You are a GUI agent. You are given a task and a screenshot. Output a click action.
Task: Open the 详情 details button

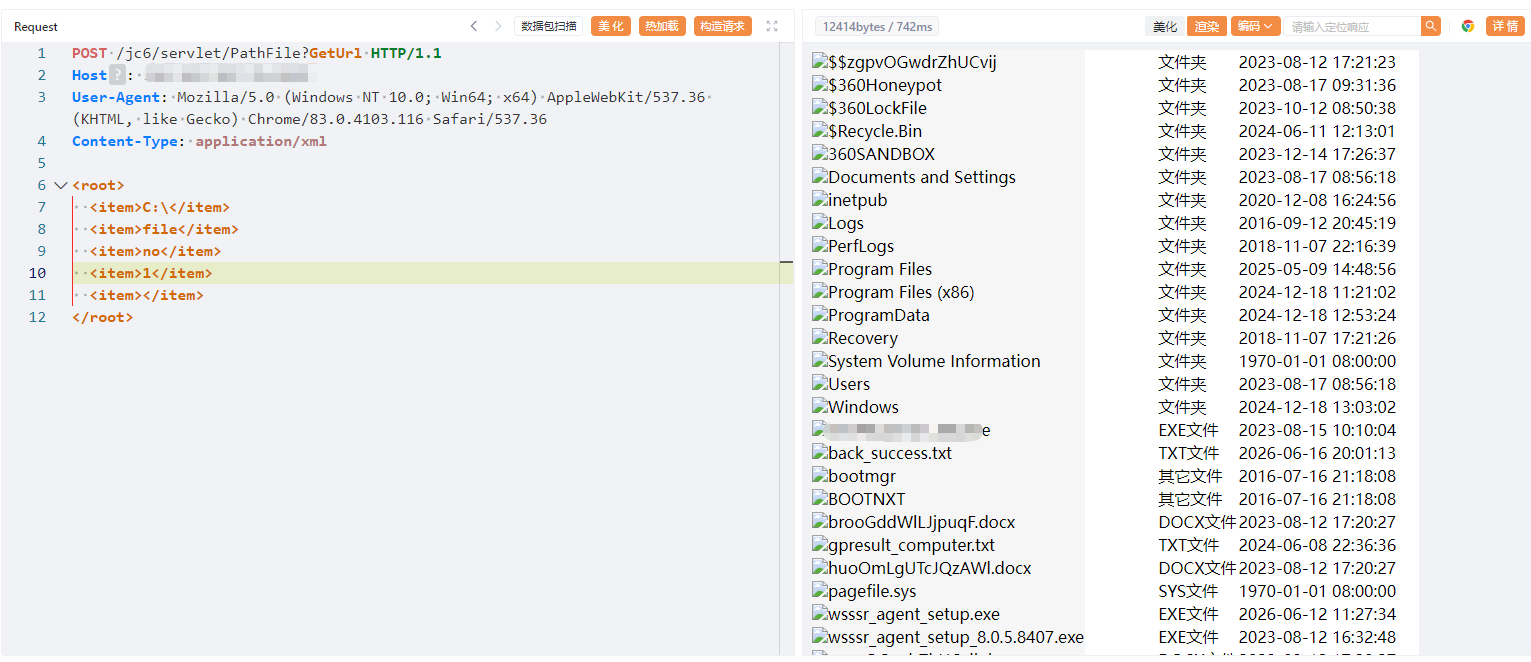tap(1505, 26)
